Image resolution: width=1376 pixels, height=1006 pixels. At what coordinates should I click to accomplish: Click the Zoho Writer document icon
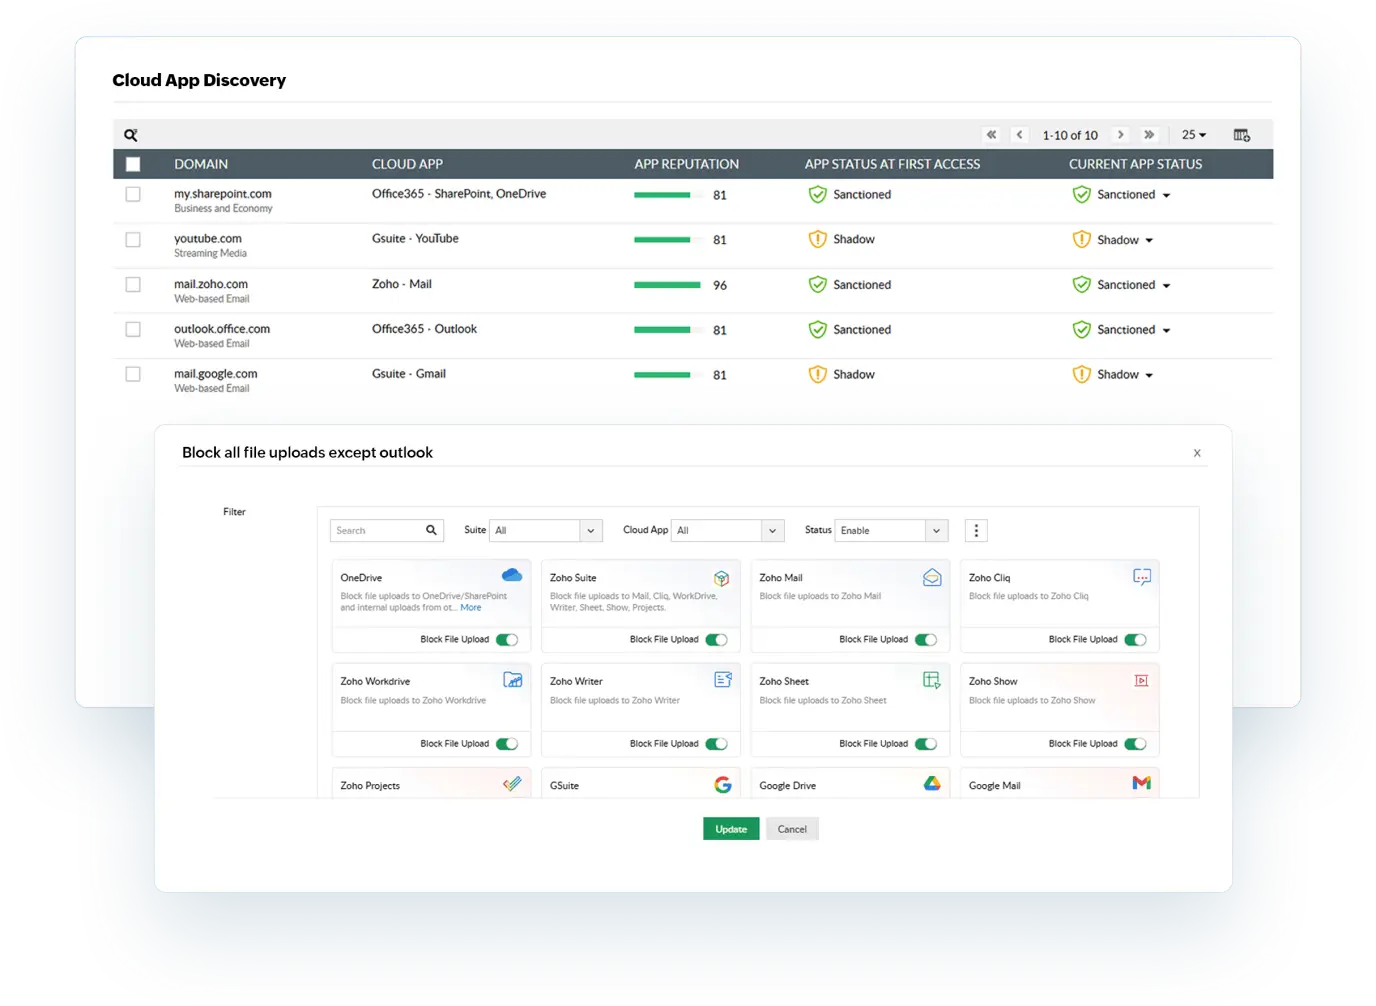coord(723,680)
